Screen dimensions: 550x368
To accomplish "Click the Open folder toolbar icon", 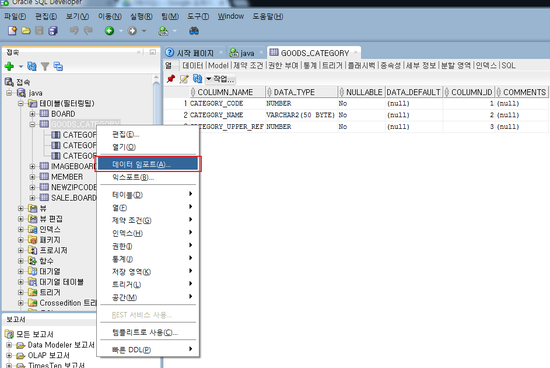I will pos(26,31).
